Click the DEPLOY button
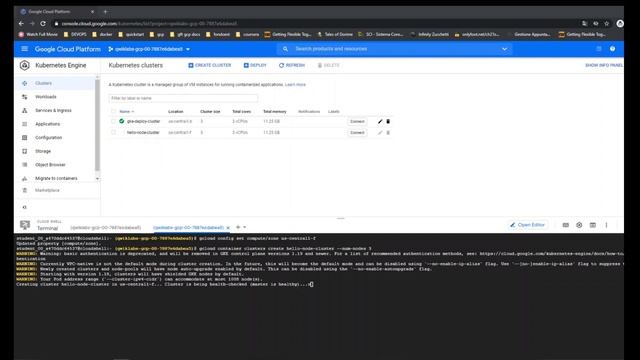The width and height of the screenshot is (640, 360). [255, 65]
